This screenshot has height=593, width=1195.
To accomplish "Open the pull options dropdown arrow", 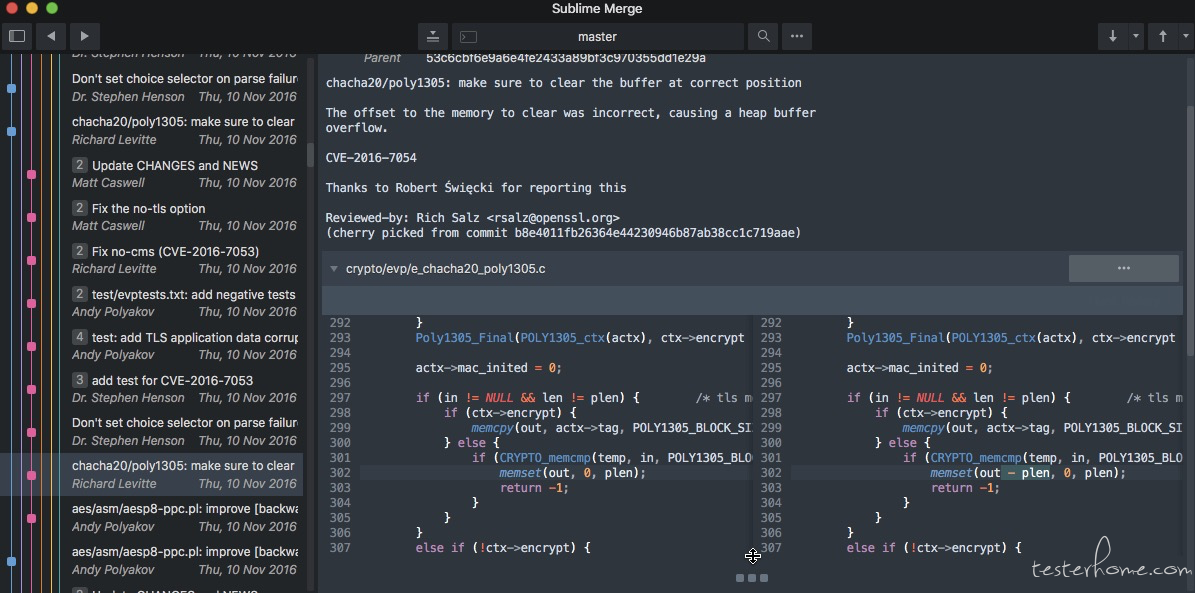I will (1136, 36).
